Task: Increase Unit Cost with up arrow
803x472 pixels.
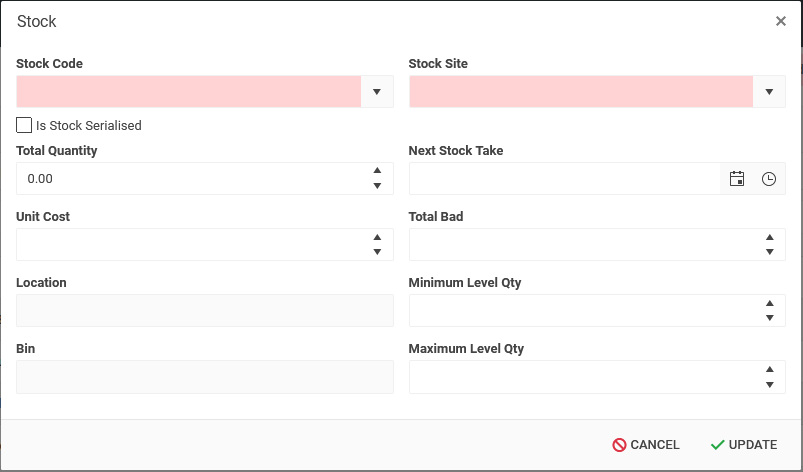Action: 377,237
